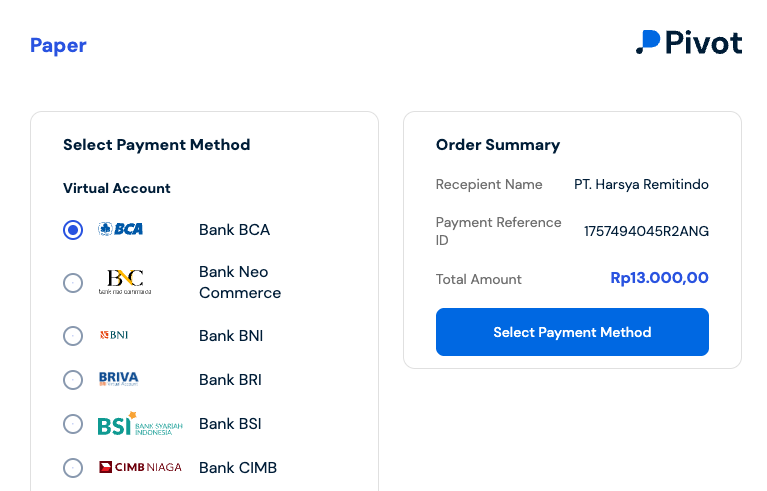Click the BNI bank logo
767x491 pixels.
pyautogui.click(x=113, y=335)
